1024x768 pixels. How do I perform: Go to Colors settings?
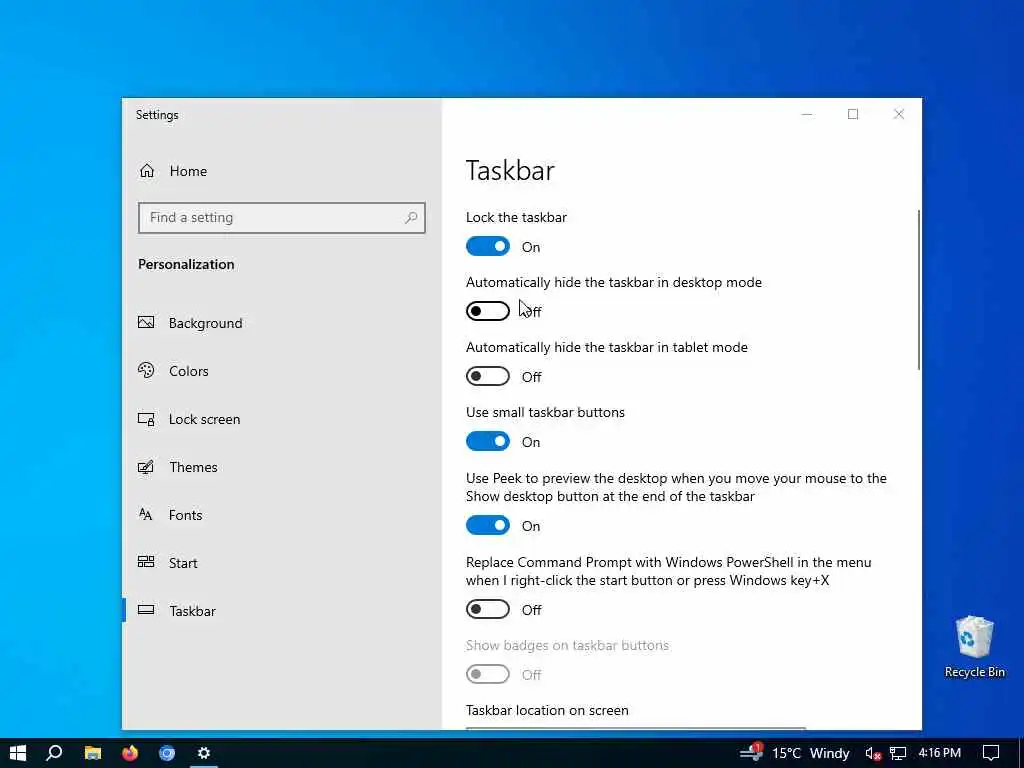(189, 371)
